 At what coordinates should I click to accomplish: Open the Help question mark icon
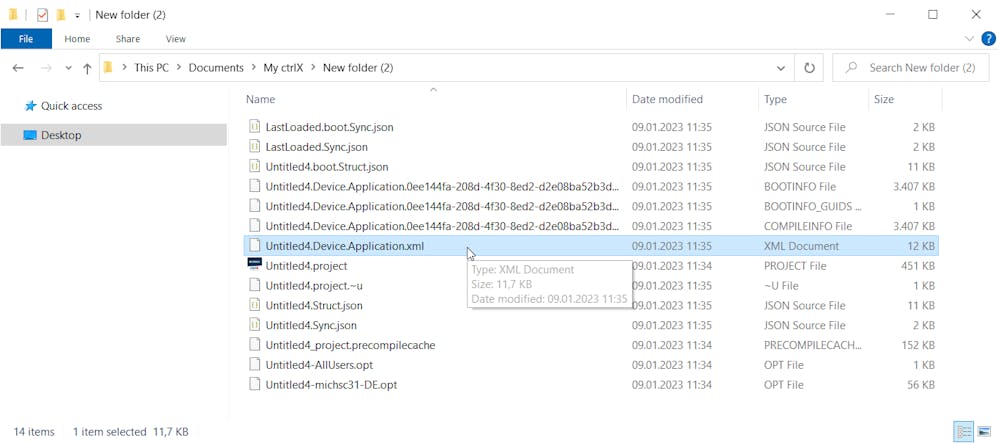pyautogui.click(x=987, y=39)
